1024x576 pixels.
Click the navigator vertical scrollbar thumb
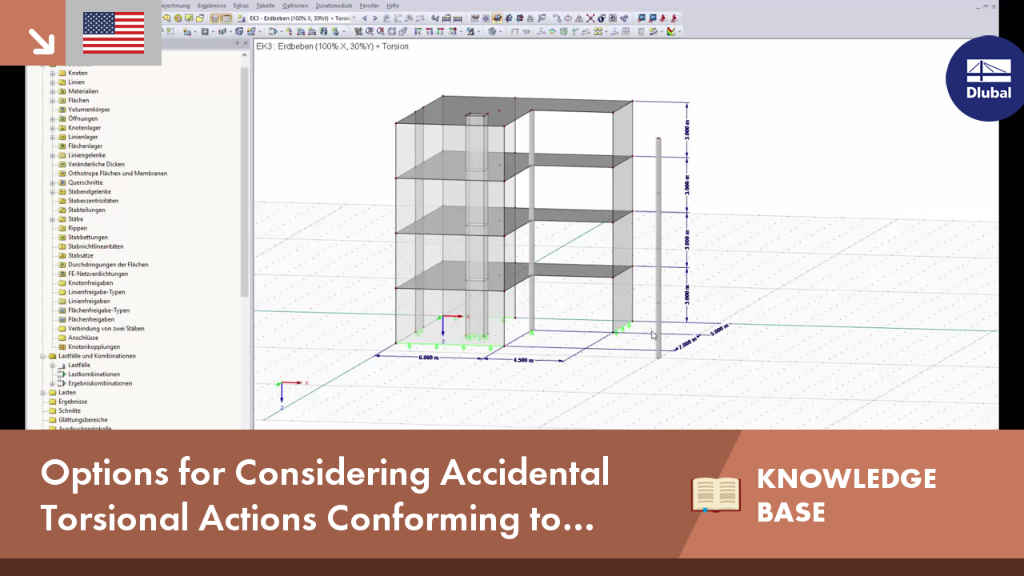(245, 182)
